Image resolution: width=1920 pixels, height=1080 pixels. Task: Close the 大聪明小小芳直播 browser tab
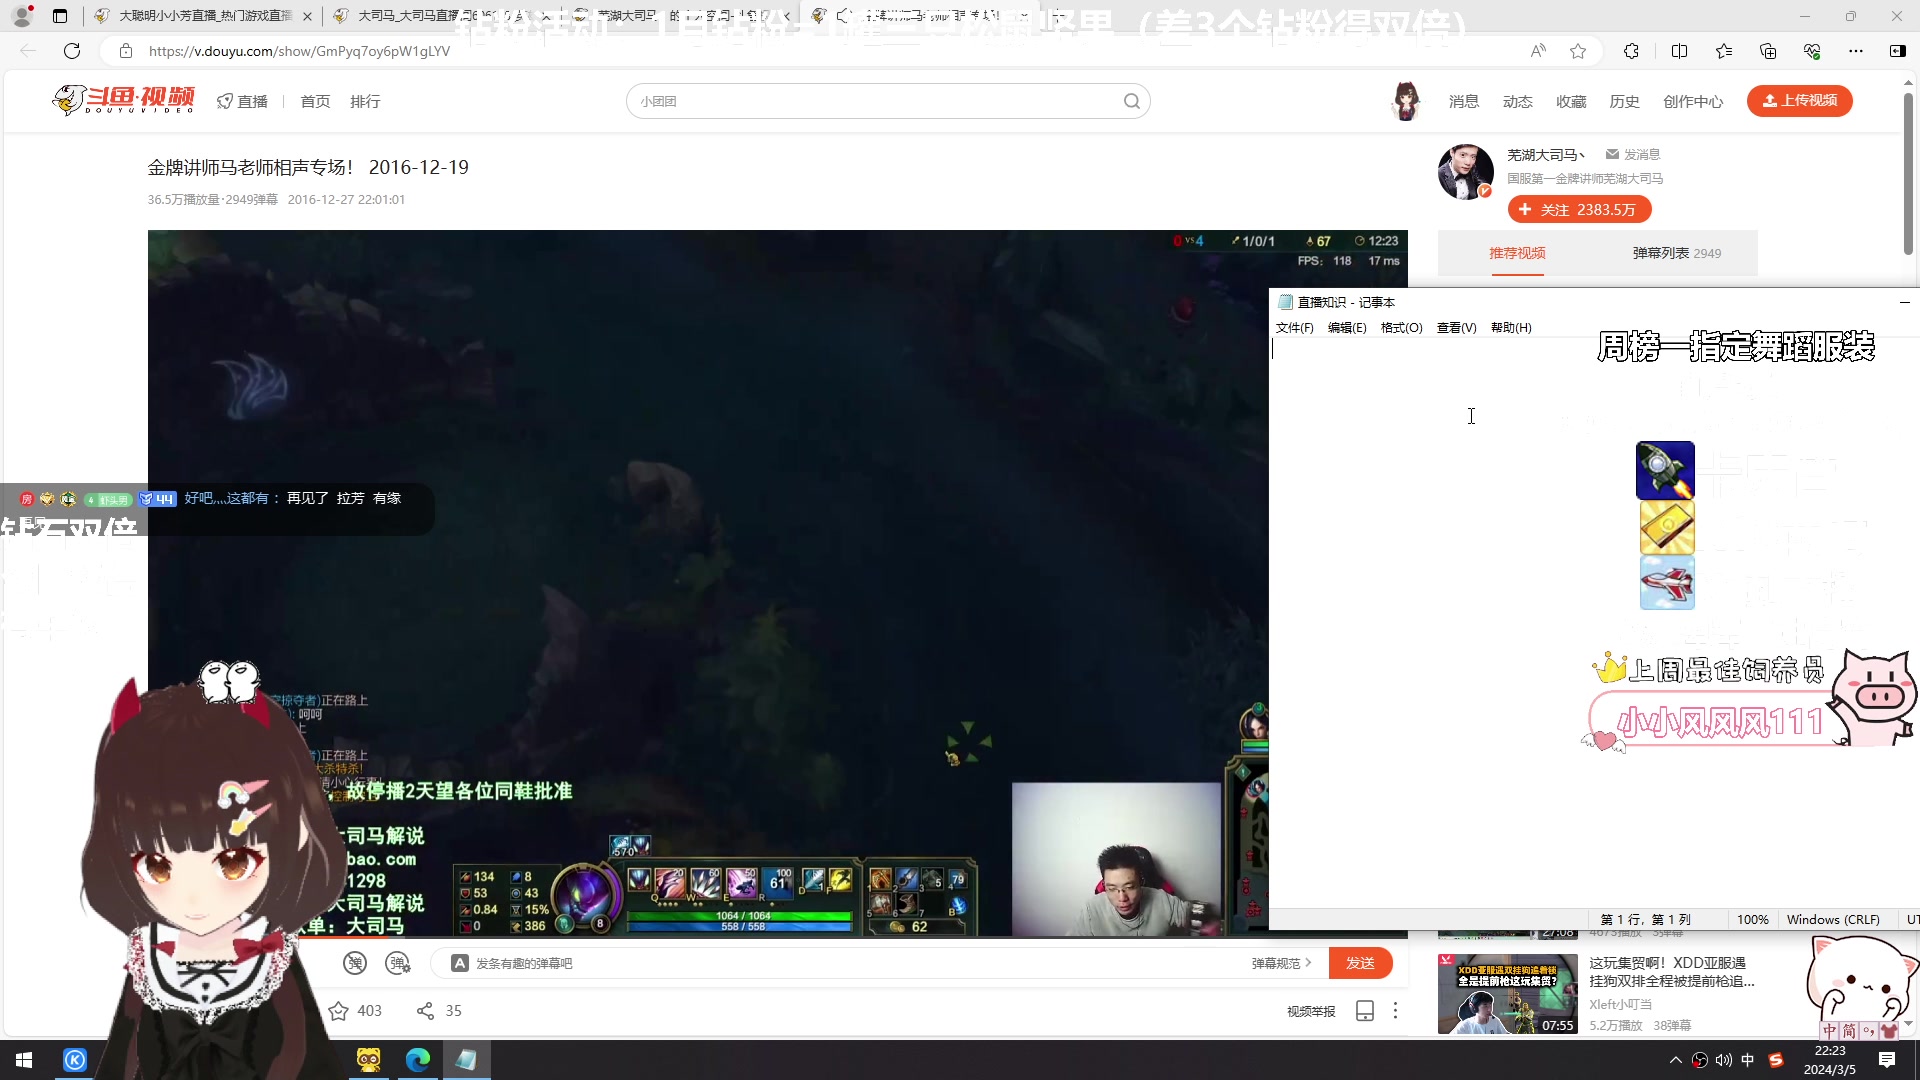click(x=306, y=16)
